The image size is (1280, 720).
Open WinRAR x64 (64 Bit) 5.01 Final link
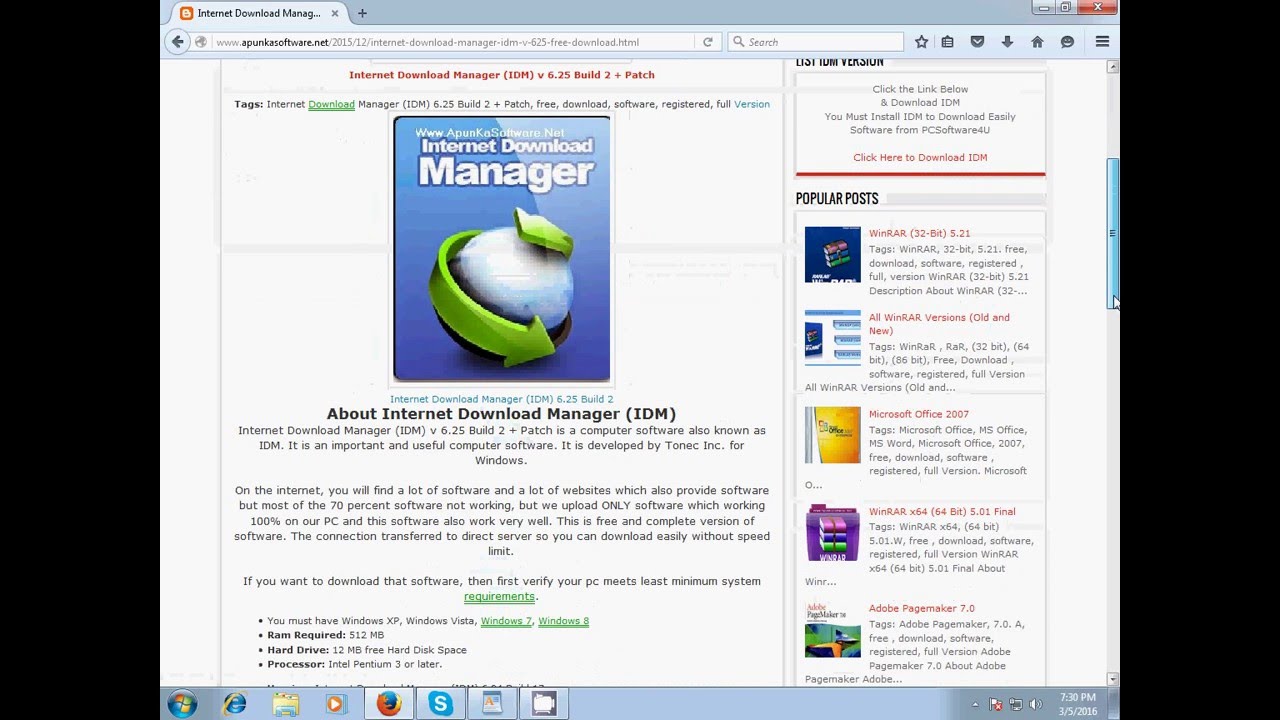pyautogui.click(x=942, y=511)
